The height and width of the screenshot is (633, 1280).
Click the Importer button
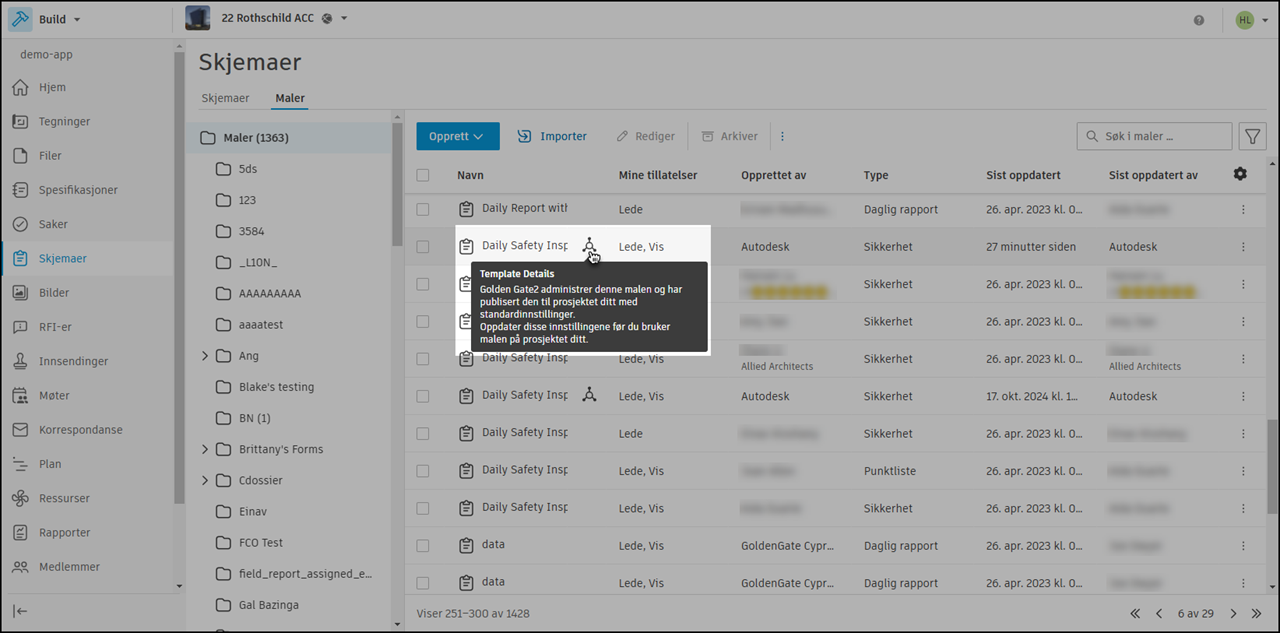tap(552, 136)
